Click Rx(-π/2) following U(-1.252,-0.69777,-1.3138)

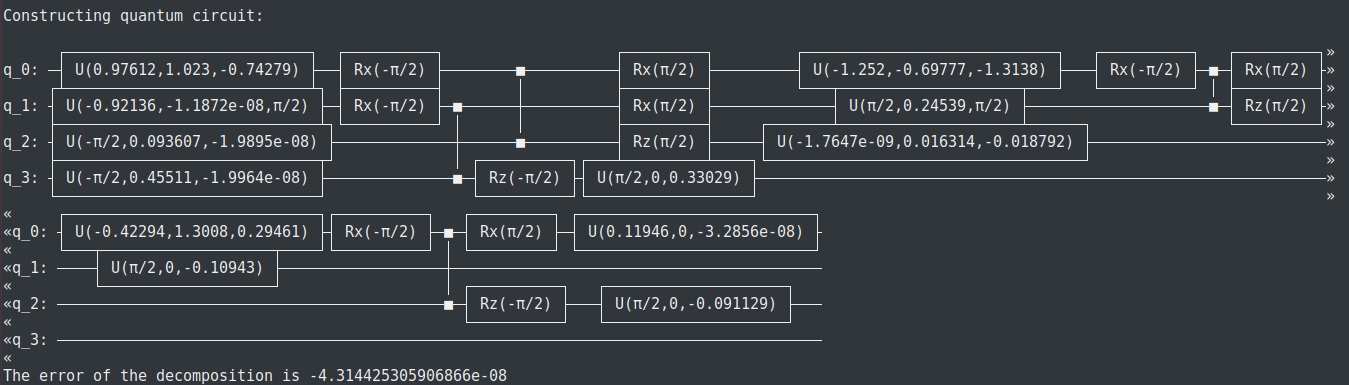pyautogui.click(x=1146, y=70)
